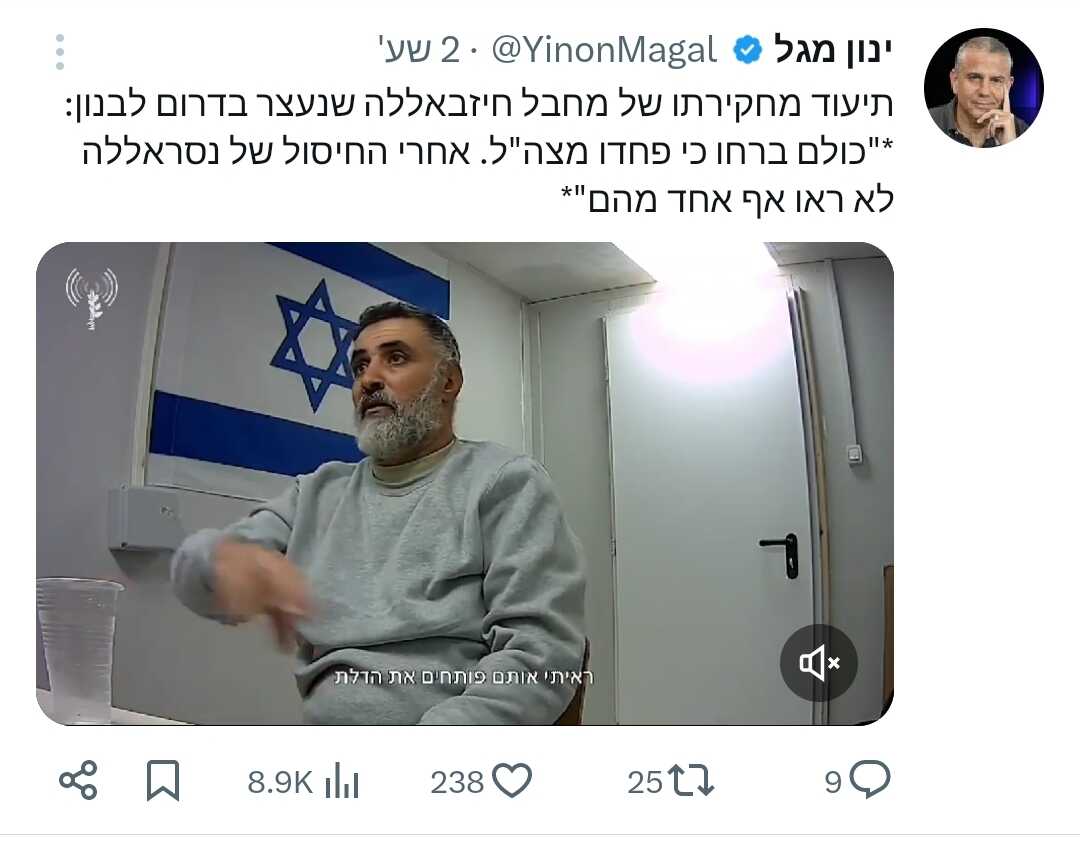1080x842 pixels.
Task: Click the 238 likes count
Action: click(x=457, y=783)
